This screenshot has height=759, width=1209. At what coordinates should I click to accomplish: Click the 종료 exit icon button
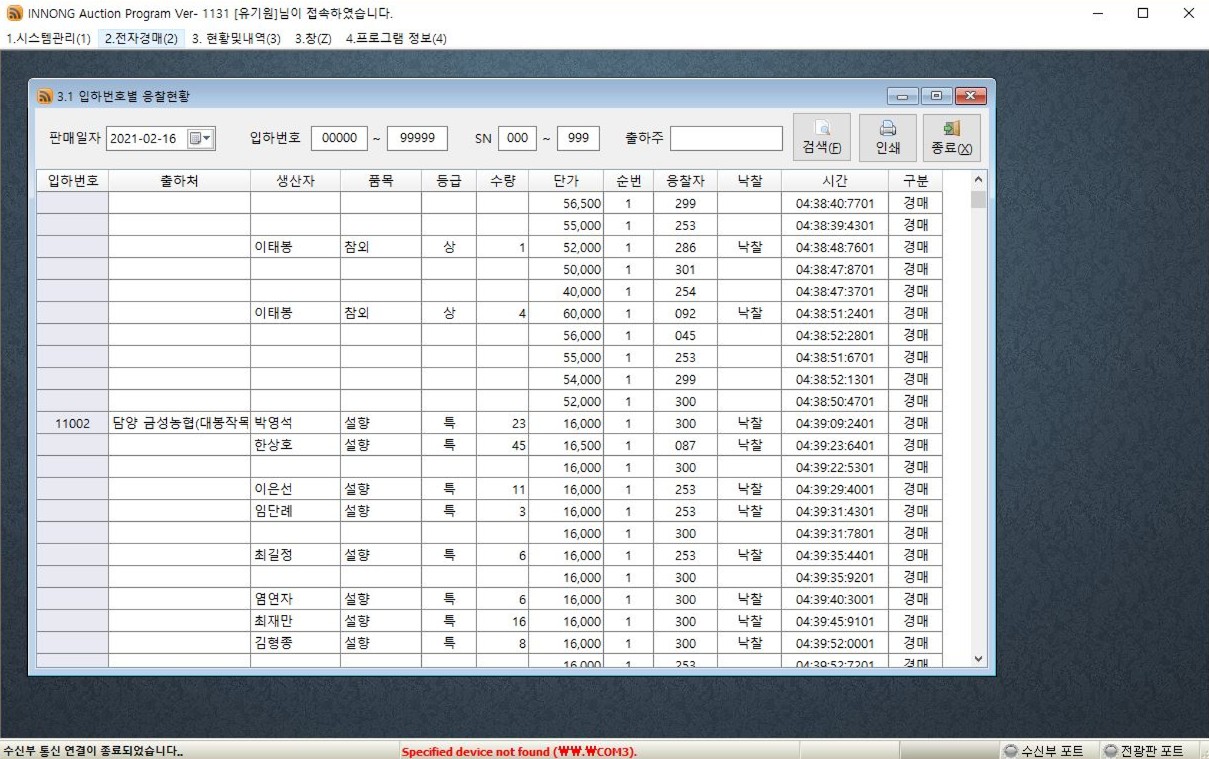tap(951, 138)
